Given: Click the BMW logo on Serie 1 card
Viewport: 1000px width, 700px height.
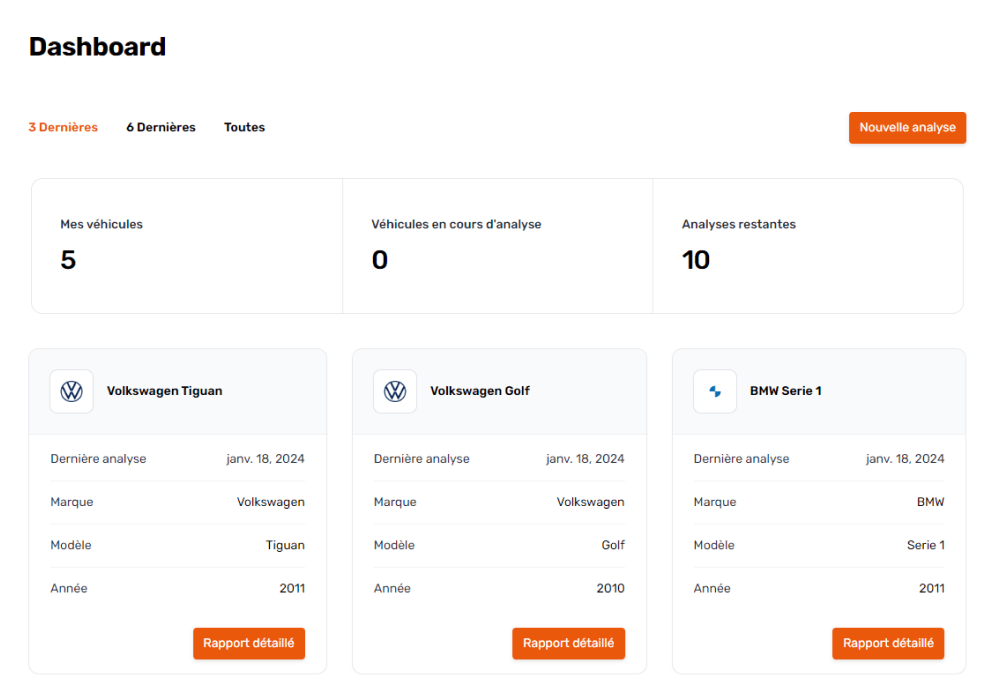Looking at the screenshot, I should pyautogui.click(x=715, y=391).
